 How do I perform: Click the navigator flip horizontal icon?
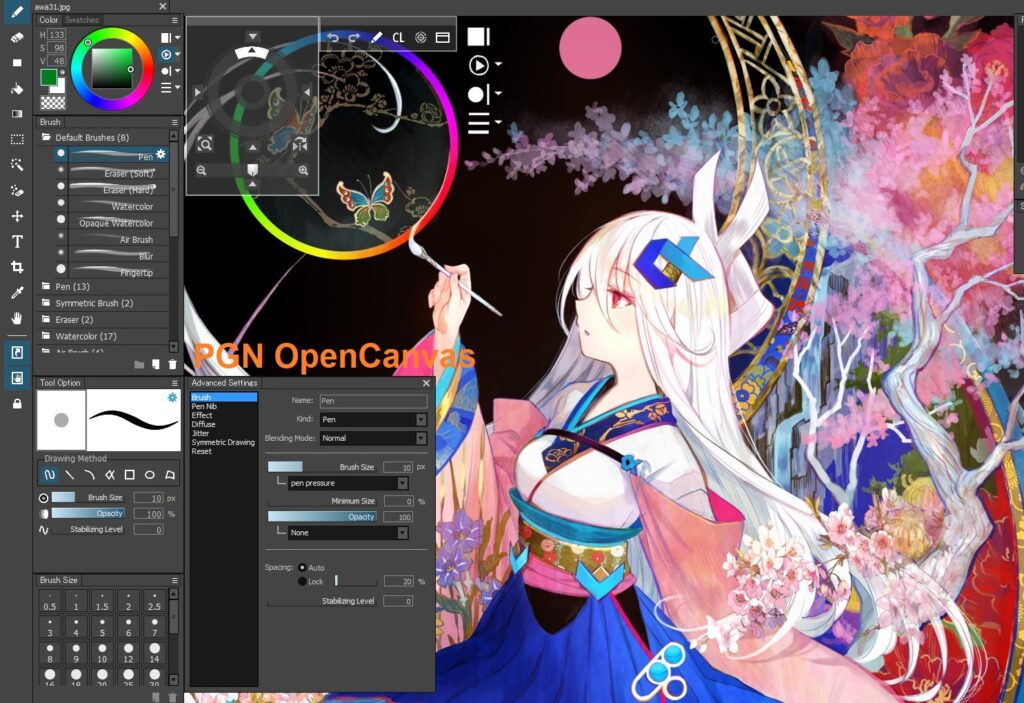click(x=300, y=144)
